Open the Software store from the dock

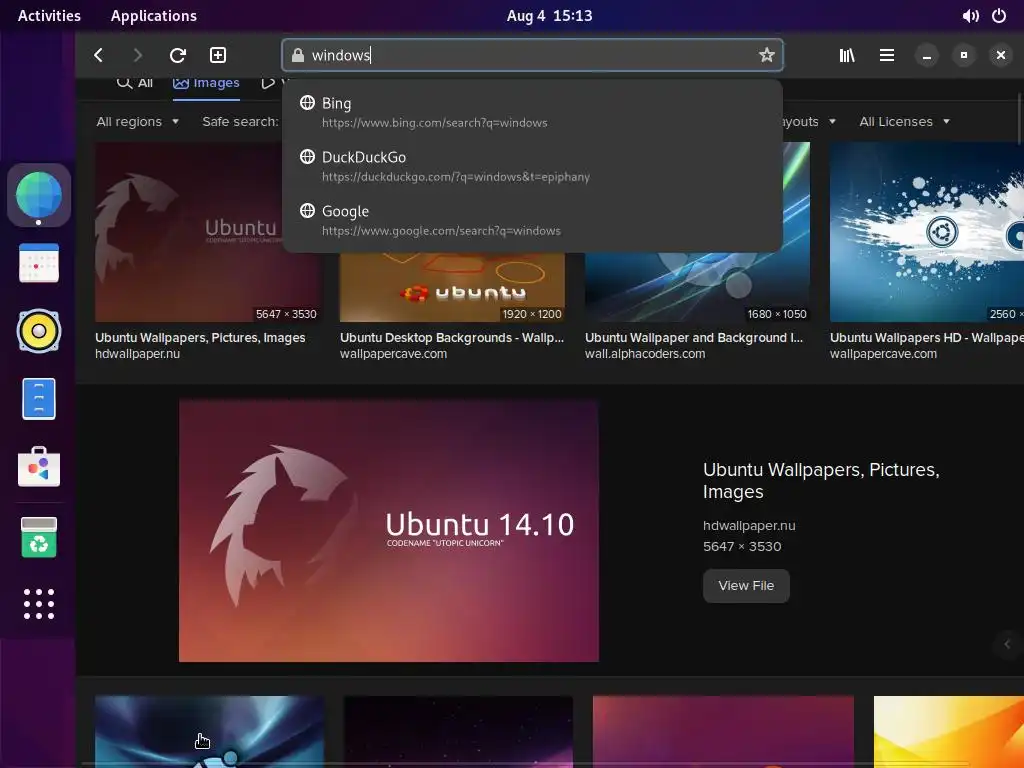tap(39, 467)
